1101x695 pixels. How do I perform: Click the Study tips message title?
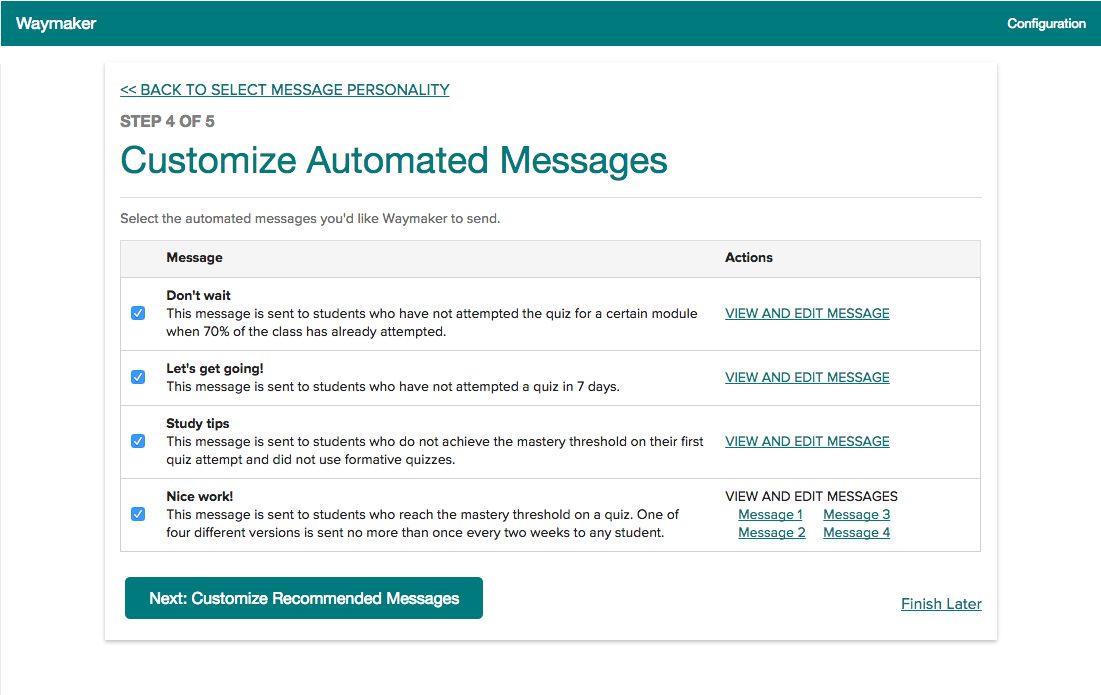[x=198, y=423]
